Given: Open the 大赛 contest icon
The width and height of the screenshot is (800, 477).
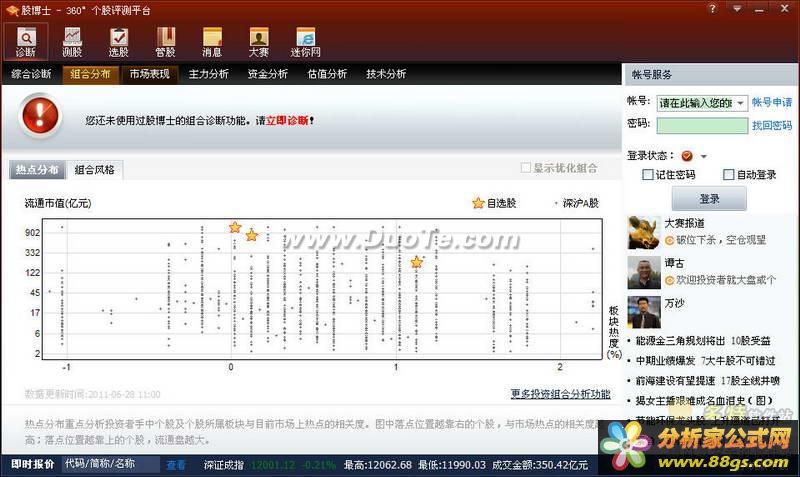Looking at the screenshot, I should 259,41.
